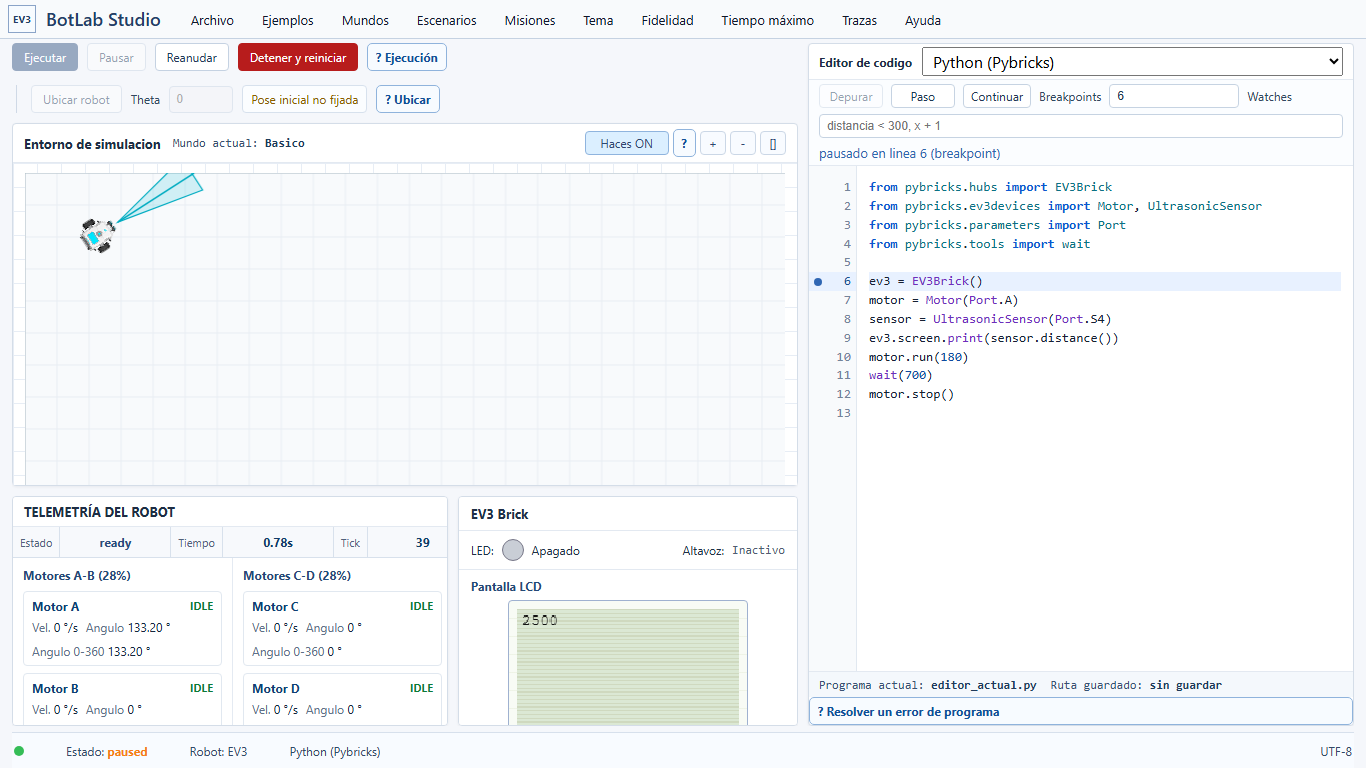Click the UTF-8 encoding label

tap(1336, 752)
